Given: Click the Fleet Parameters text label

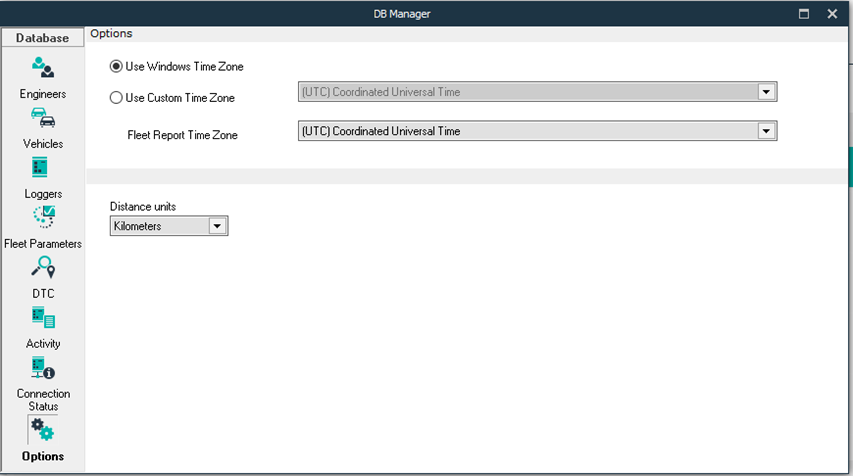Looking at the screenshot, I should click(43, 244).
